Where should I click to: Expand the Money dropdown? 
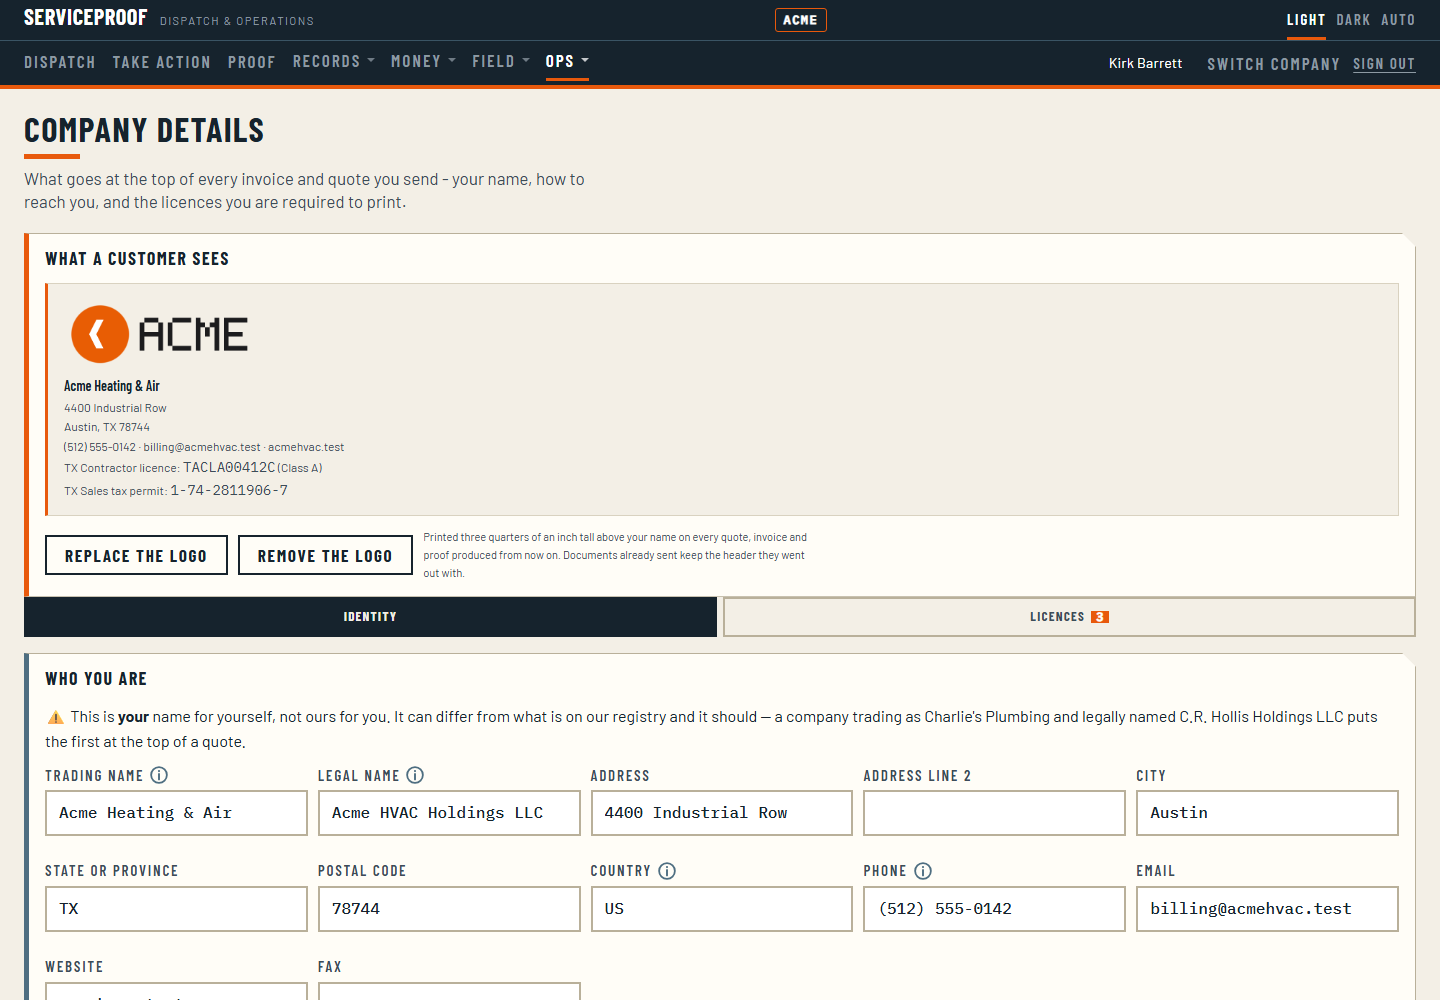tap(423, 61)
